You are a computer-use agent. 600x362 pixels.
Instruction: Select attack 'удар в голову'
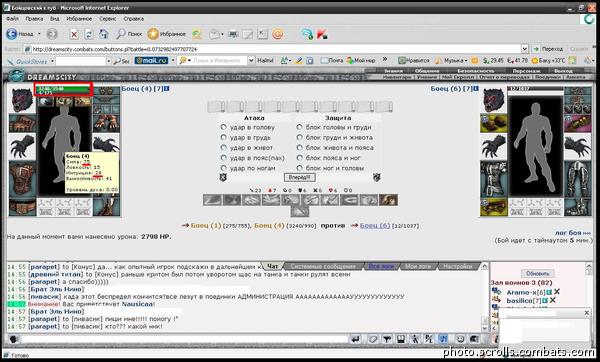[x=223, y=127]
